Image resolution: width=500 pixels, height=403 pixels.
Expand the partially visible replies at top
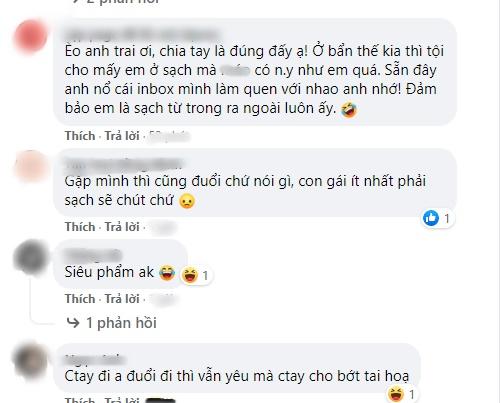115,2
